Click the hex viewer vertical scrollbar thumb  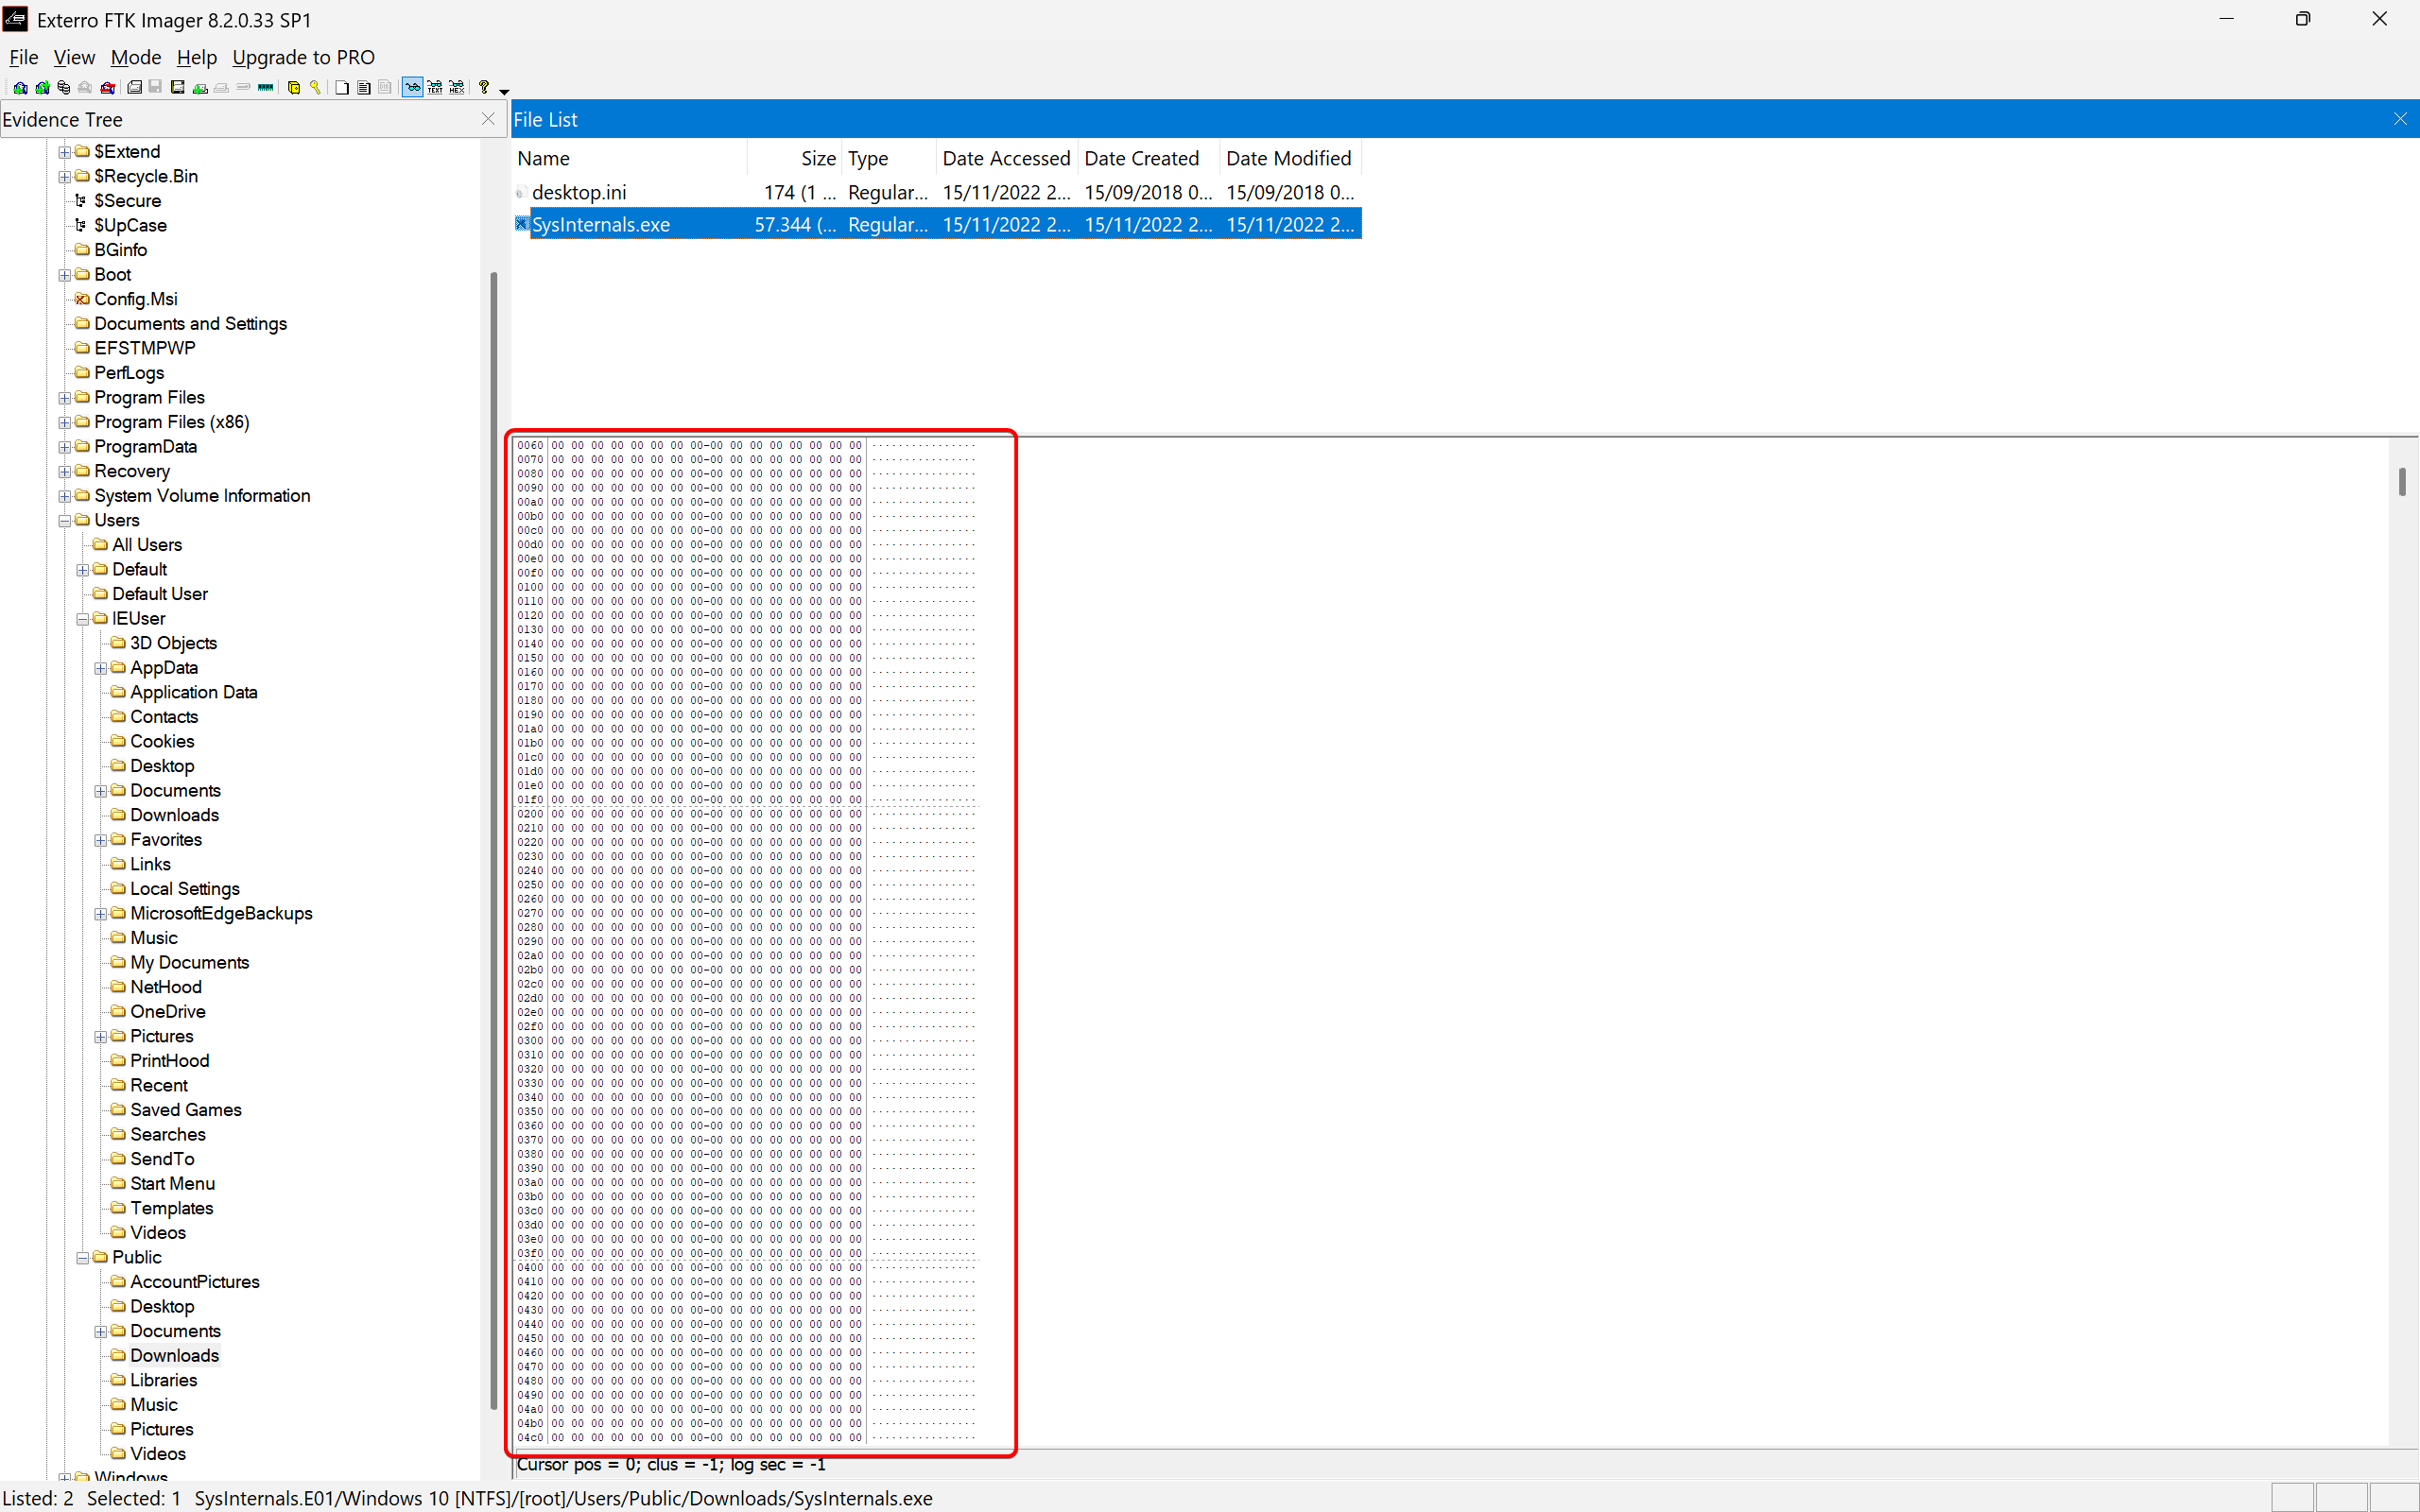tap(2402, 481)
